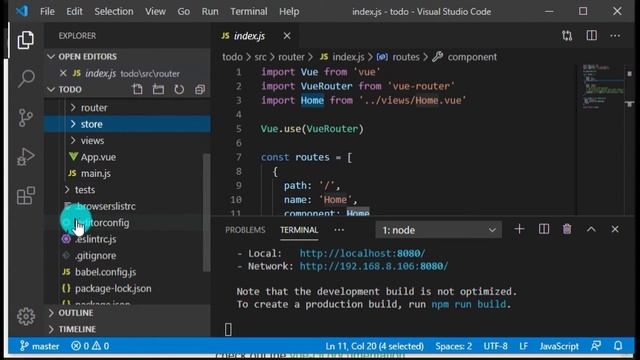Switch to the PROBLEMS panel tab
This screenshot has height=360, width=640.
click(x=245, y=230)
